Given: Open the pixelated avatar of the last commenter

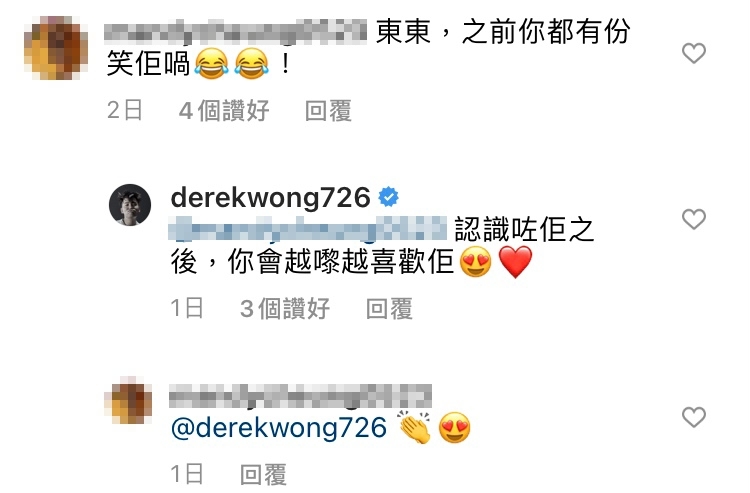Looking at the screenshot, I should (x=129, y=400).
